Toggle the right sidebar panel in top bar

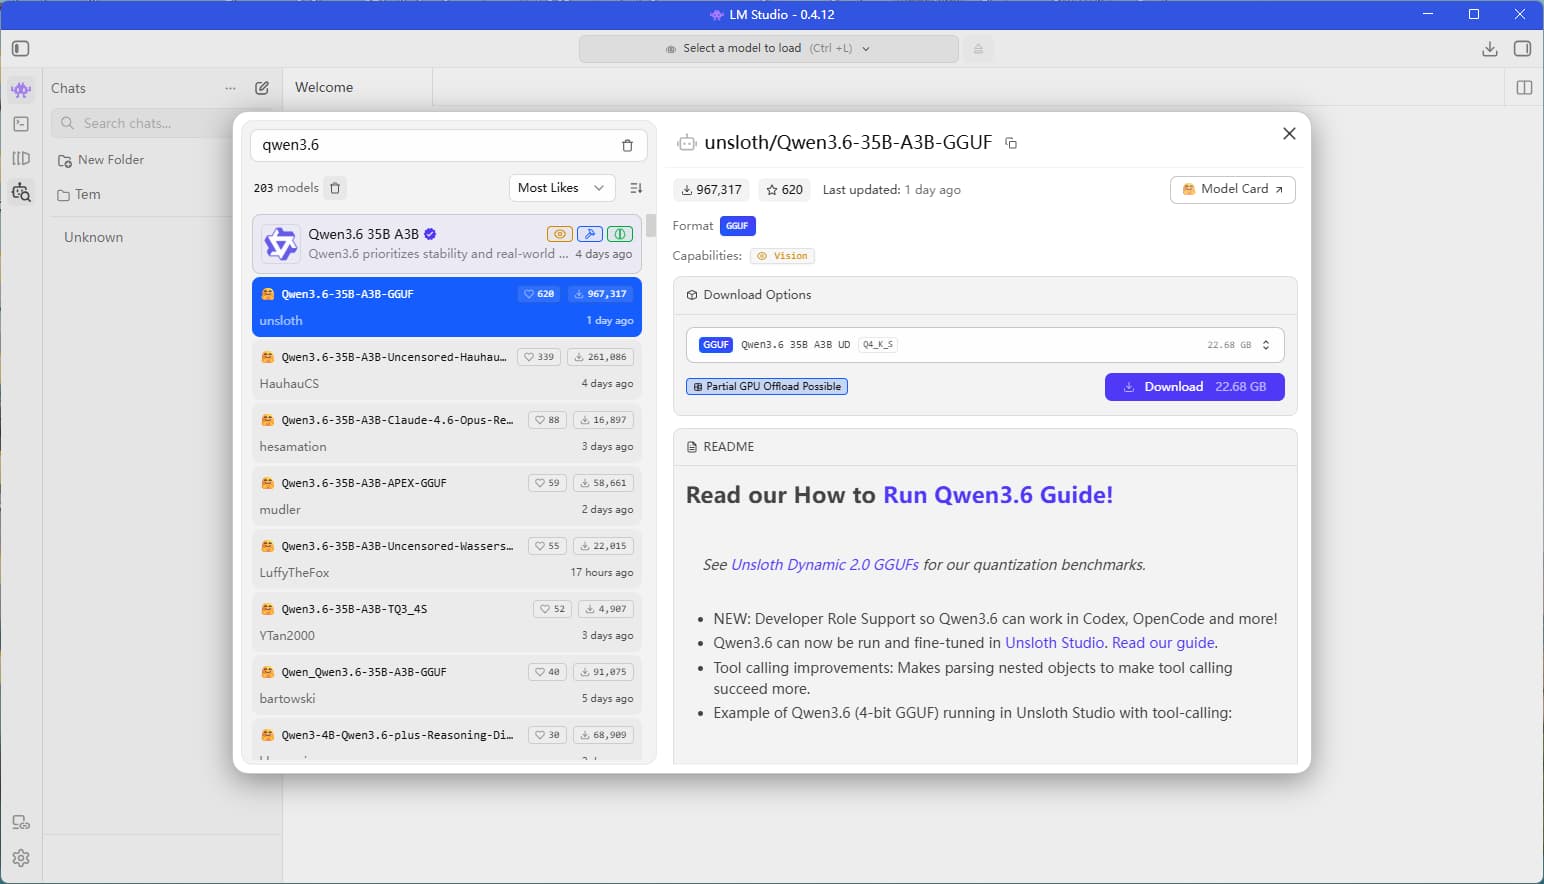pyautogui.click(x=1522, y=49)
